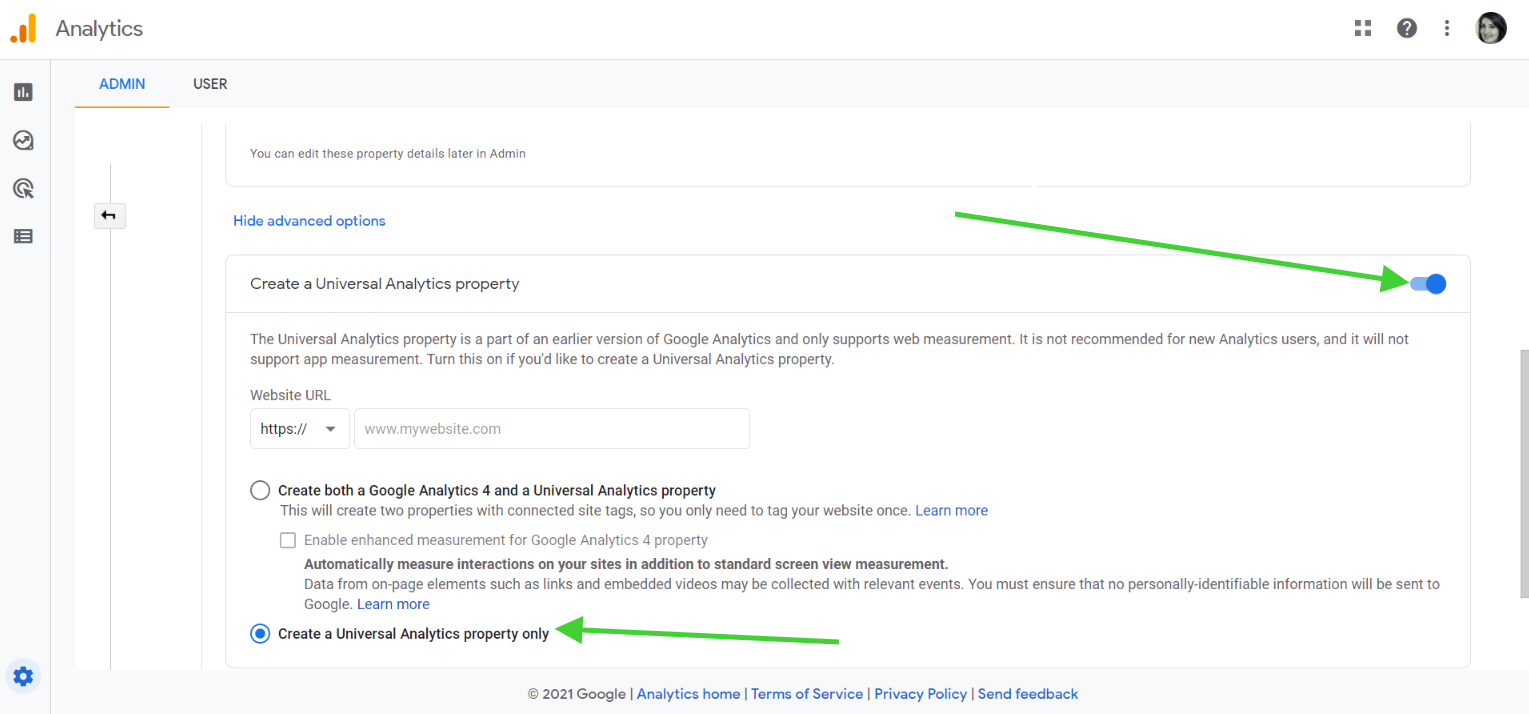Click the 'Analytics' product name text
The height and width of the screenshot is (714, 1529).
pyautogui.click(x=99, y=29)
